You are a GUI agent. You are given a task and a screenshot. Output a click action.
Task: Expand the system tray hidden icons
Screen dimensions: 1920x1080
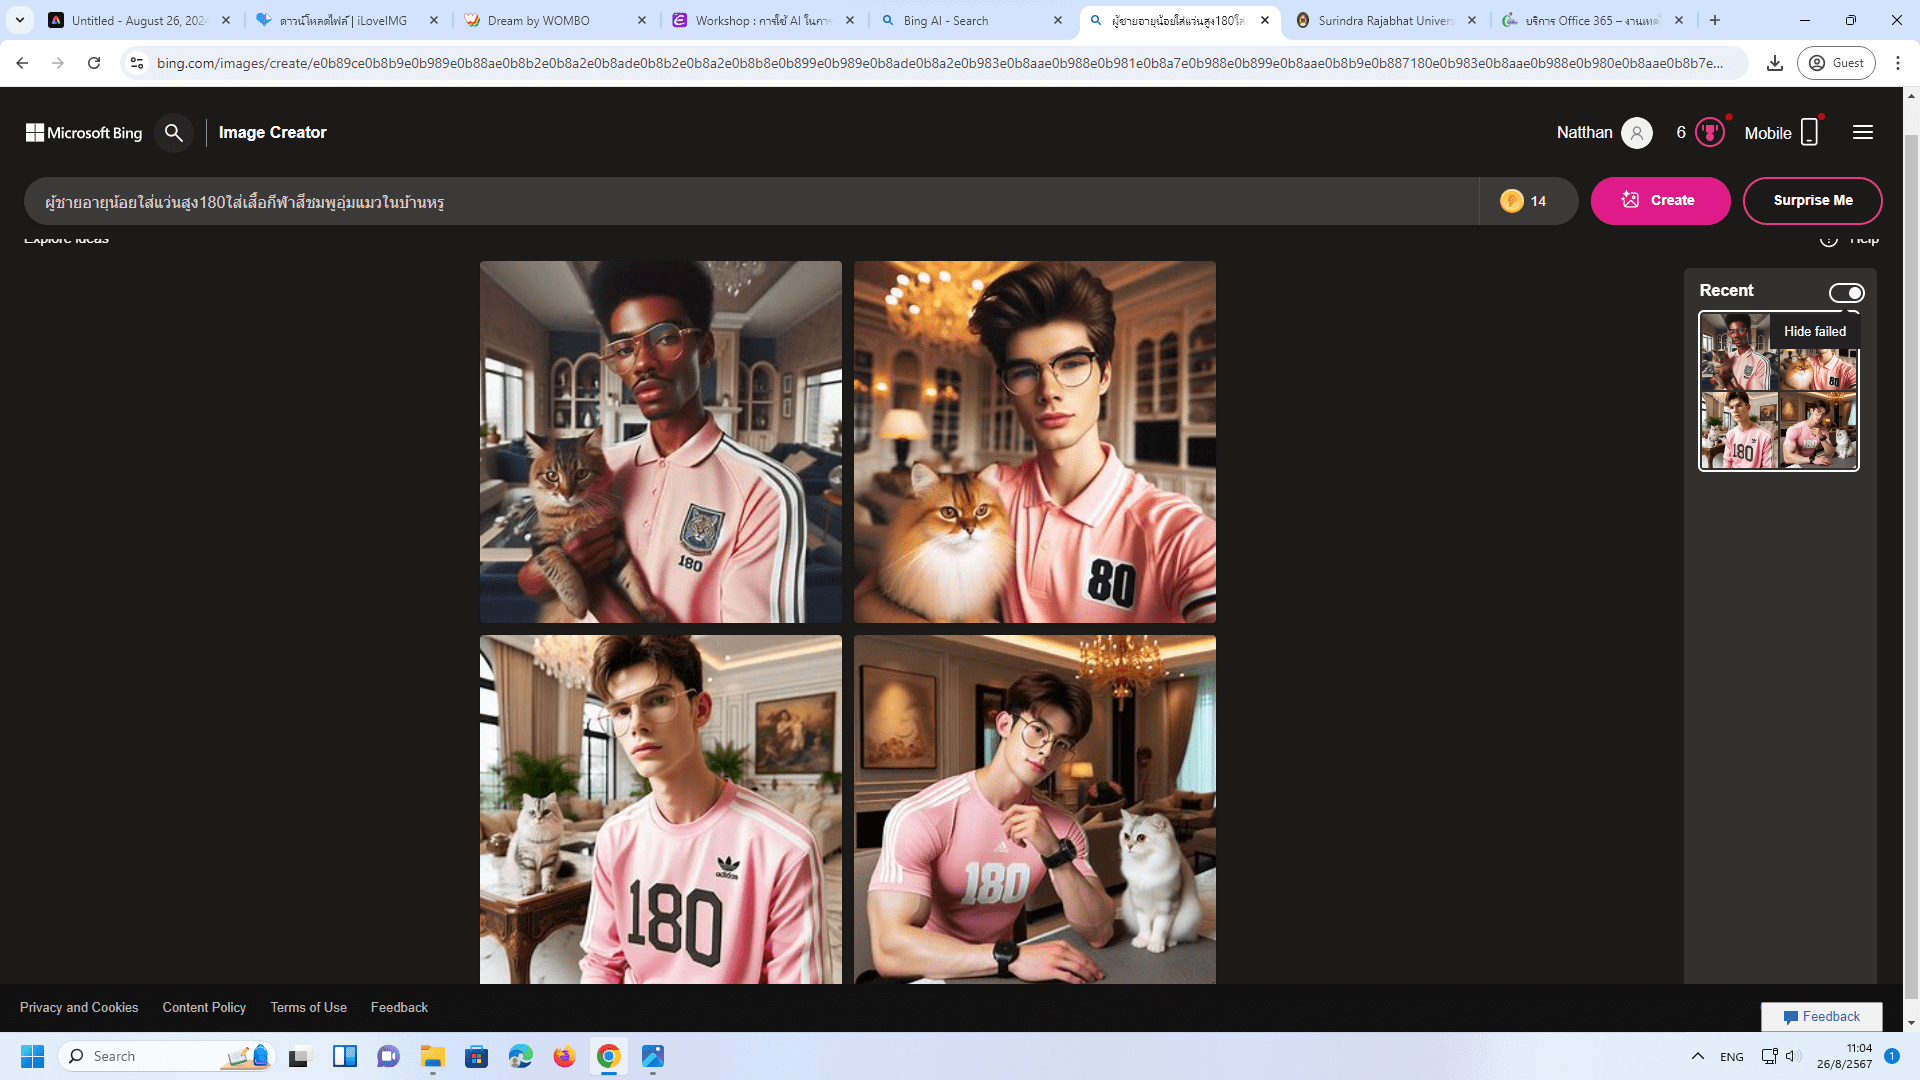pos(1697,1056)
